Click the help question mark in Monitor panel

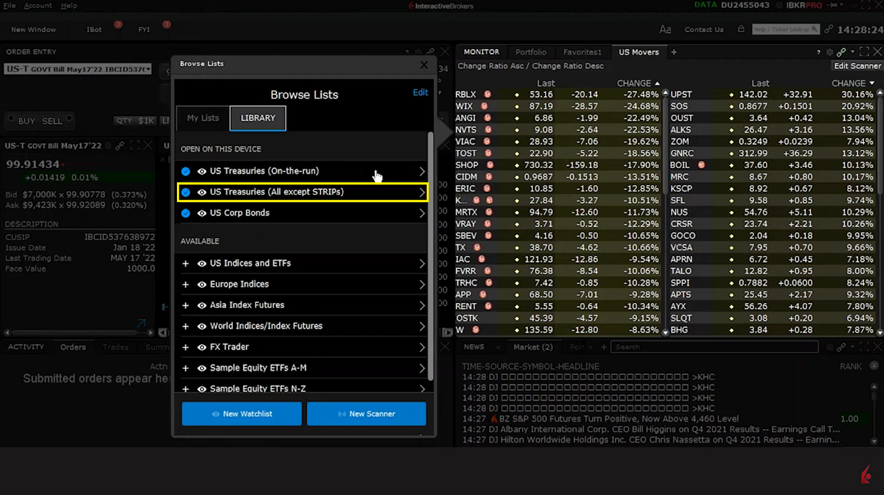[x=818, y=52]
